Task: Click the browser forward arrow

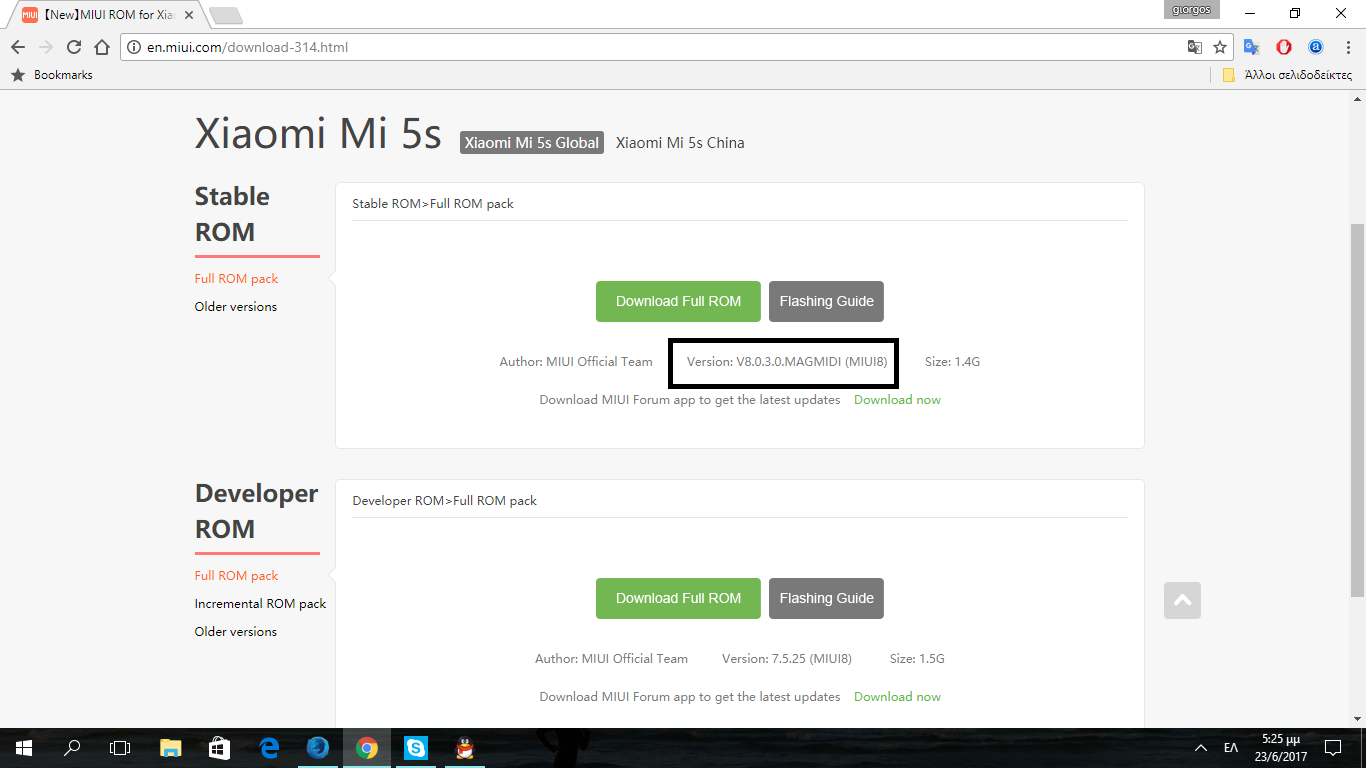Action: point(45,47)
